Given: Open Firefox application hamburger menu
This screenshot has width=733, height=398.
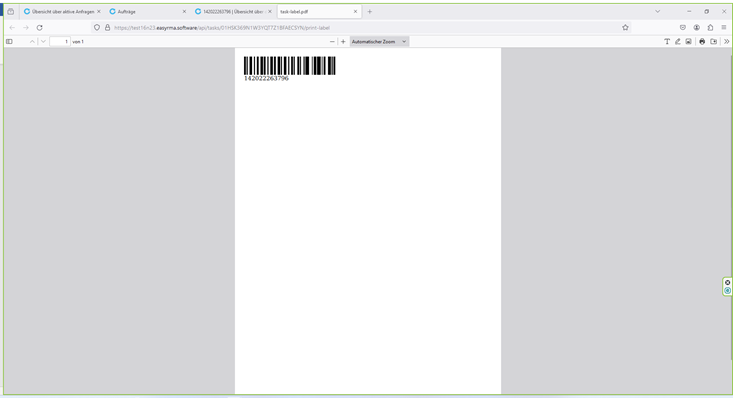Looking at the screenshot, I should coord(724,28).
